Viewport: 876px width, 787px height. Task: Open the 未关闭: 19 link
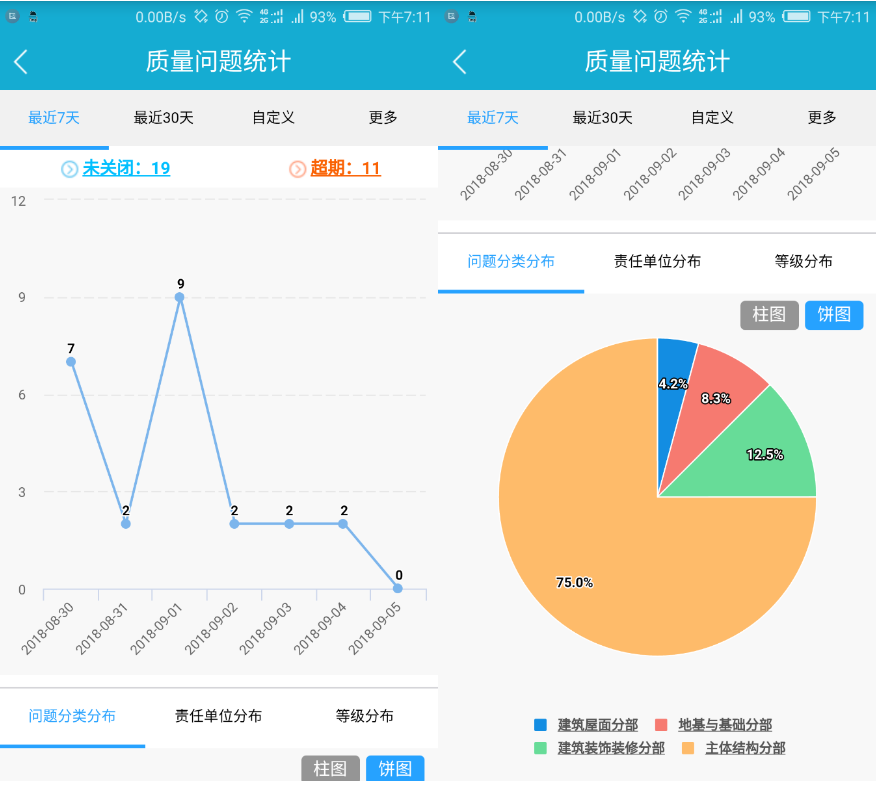pyautogui.click(x=126, y=168)
